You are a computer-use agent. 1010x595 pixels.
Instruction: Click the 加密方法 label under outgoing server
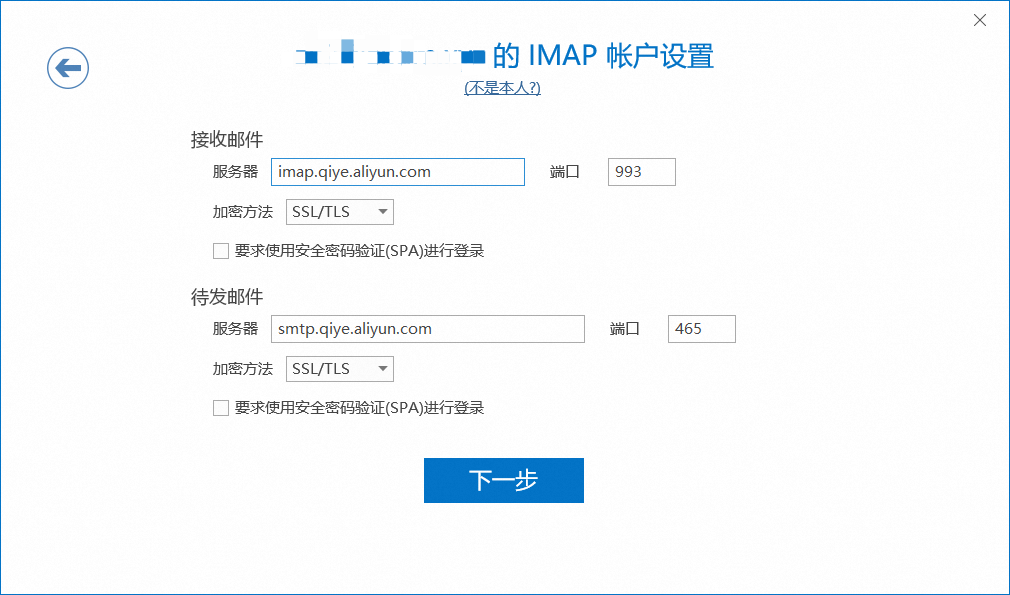pos(242,369)
